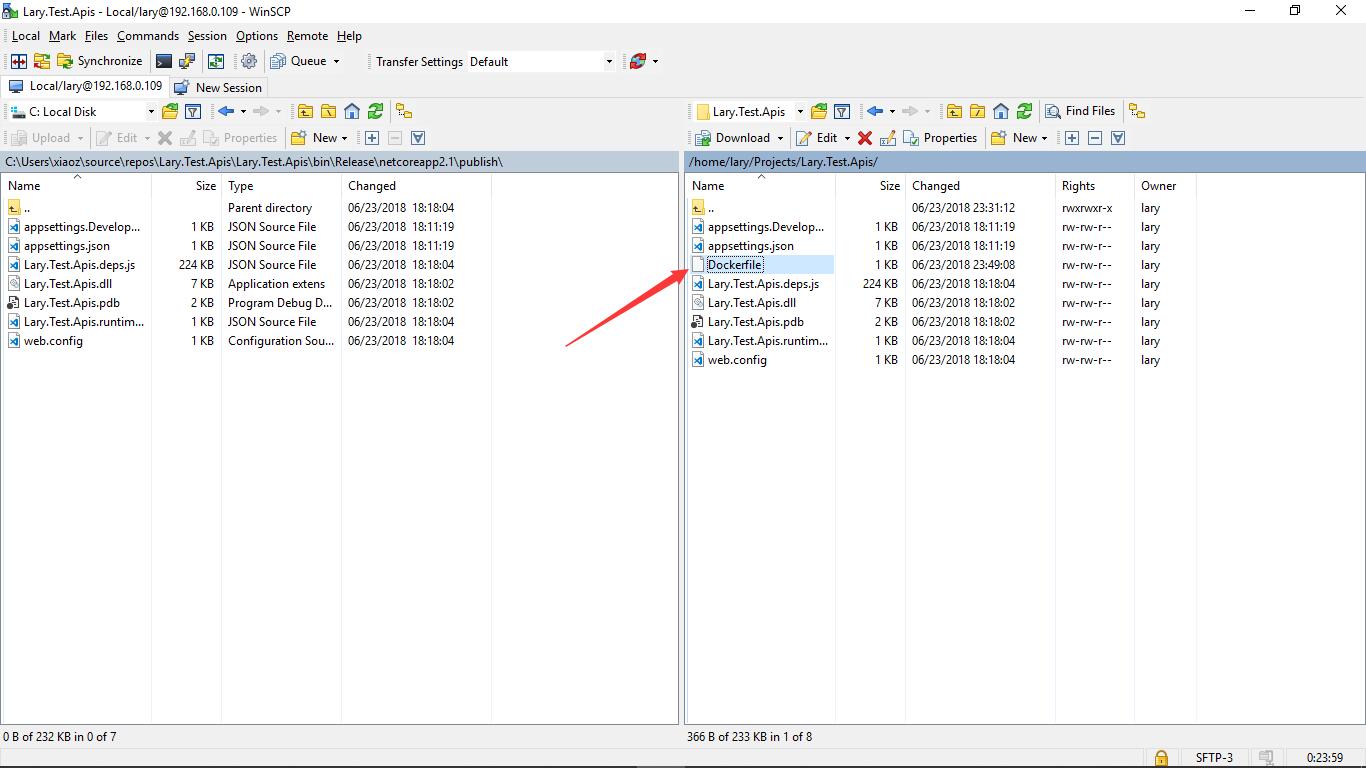The image size is (1366, 768).
Task: Open the Local menu
Action: click(x=26, y=36)
